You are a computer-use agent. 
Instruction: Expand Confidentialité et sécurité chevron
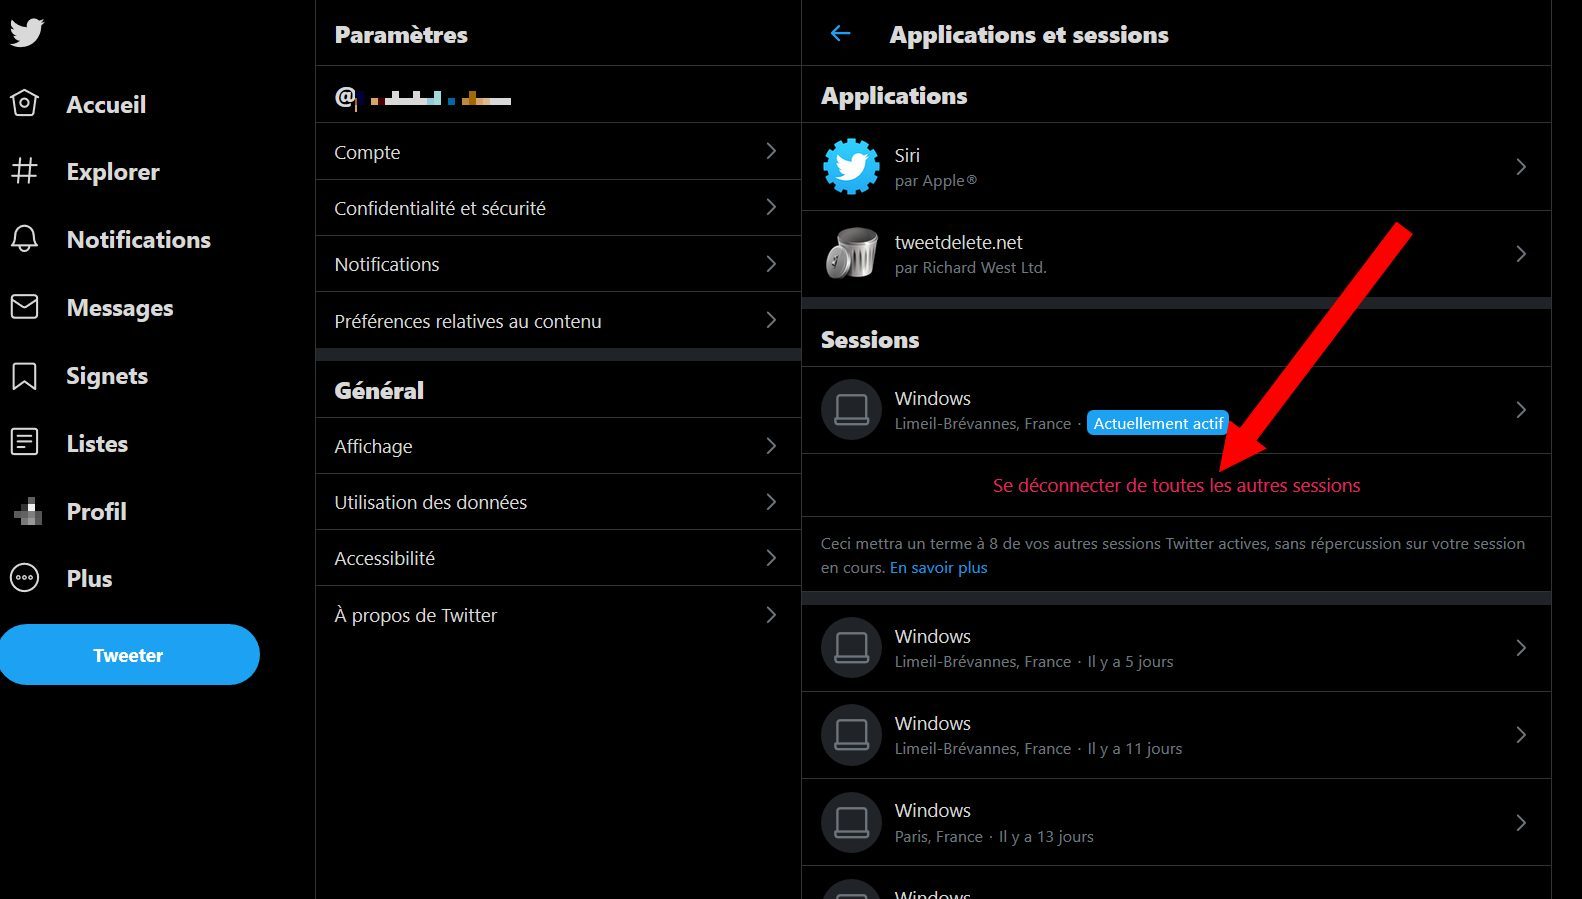tap(771, 207)
